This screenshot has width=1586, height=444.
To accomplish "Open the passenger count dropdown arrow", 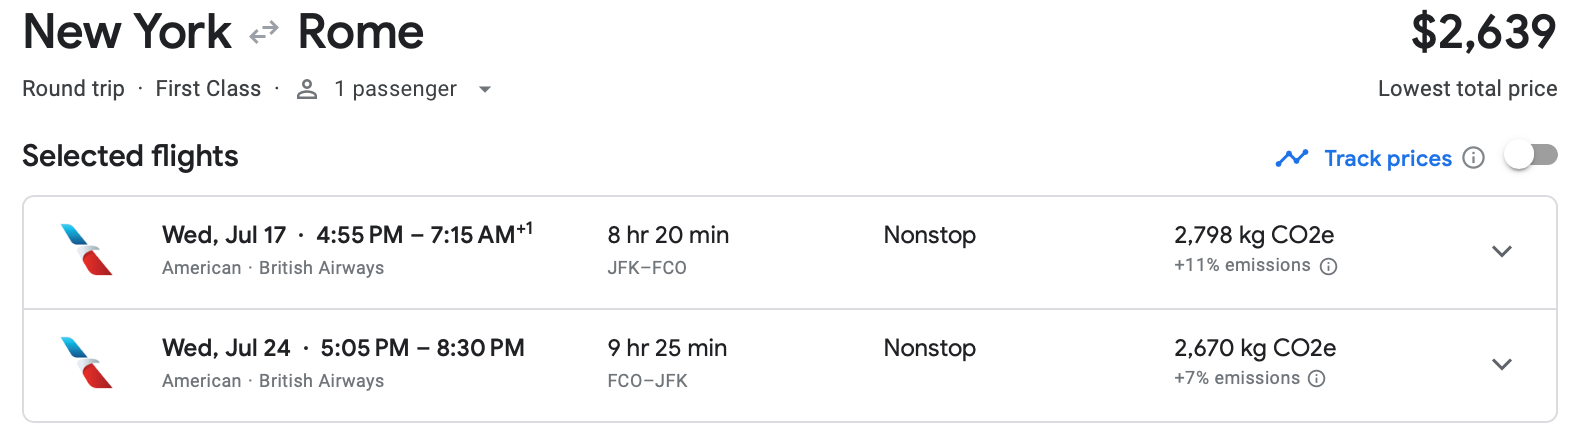I will click(485, 89).
